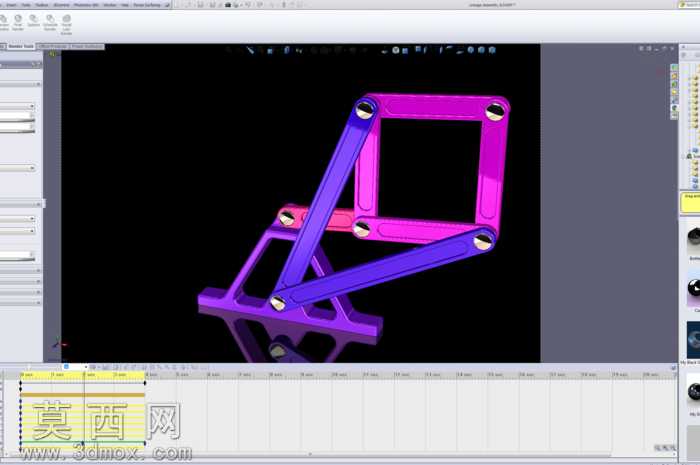Open the Tools menu
This screenshot has height=465, width=700.
click(x=26, y=5)
